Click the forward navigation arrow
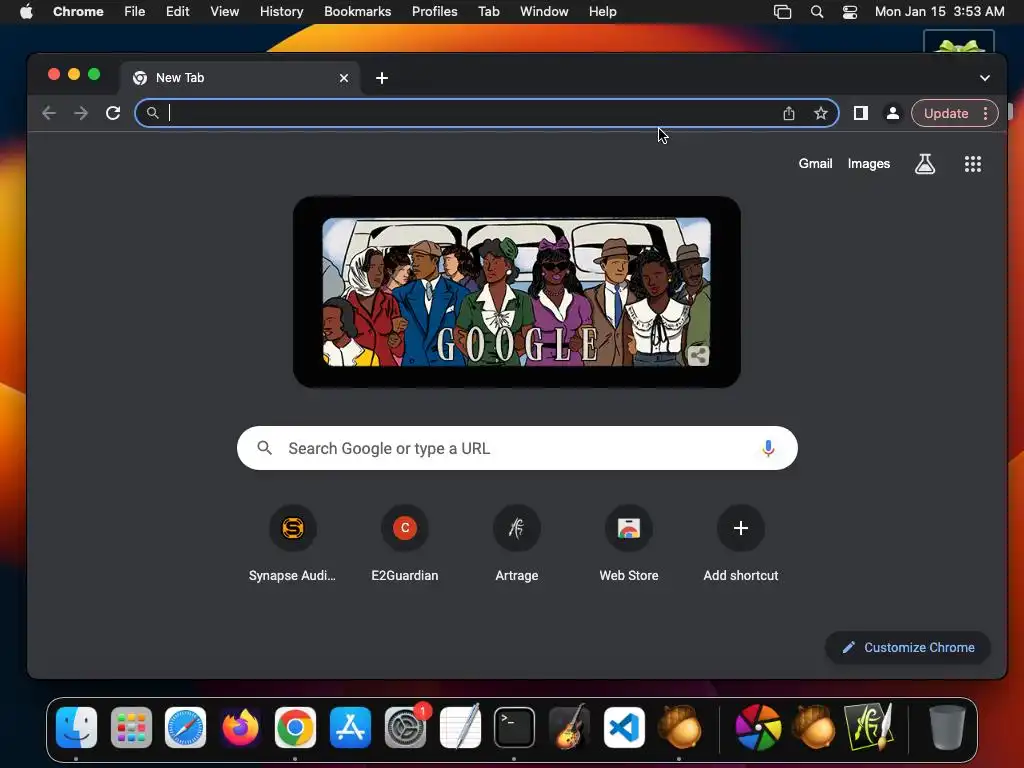This screenshot has width=1024, height=768. [81, 113]
